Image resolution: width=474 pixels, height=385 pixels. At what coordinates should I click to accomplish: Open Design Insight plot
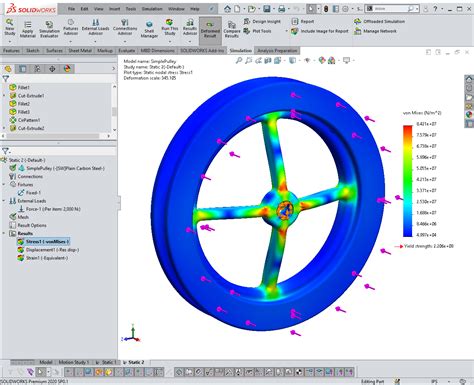pos(262,21)
